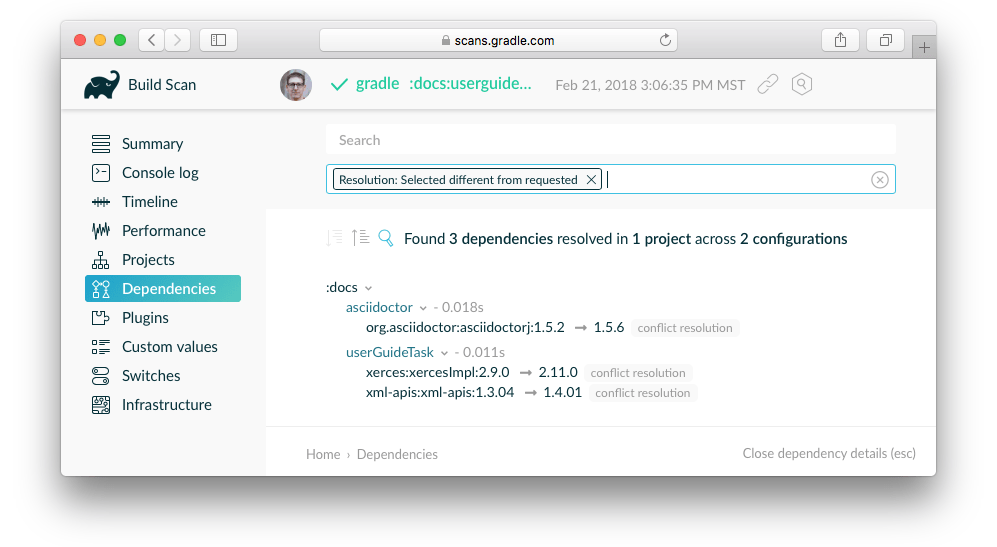Select xml-apis:xml-apis:1.3.04 dependency
The height and width of the screenshot is (547, 997).
[439, 392]
